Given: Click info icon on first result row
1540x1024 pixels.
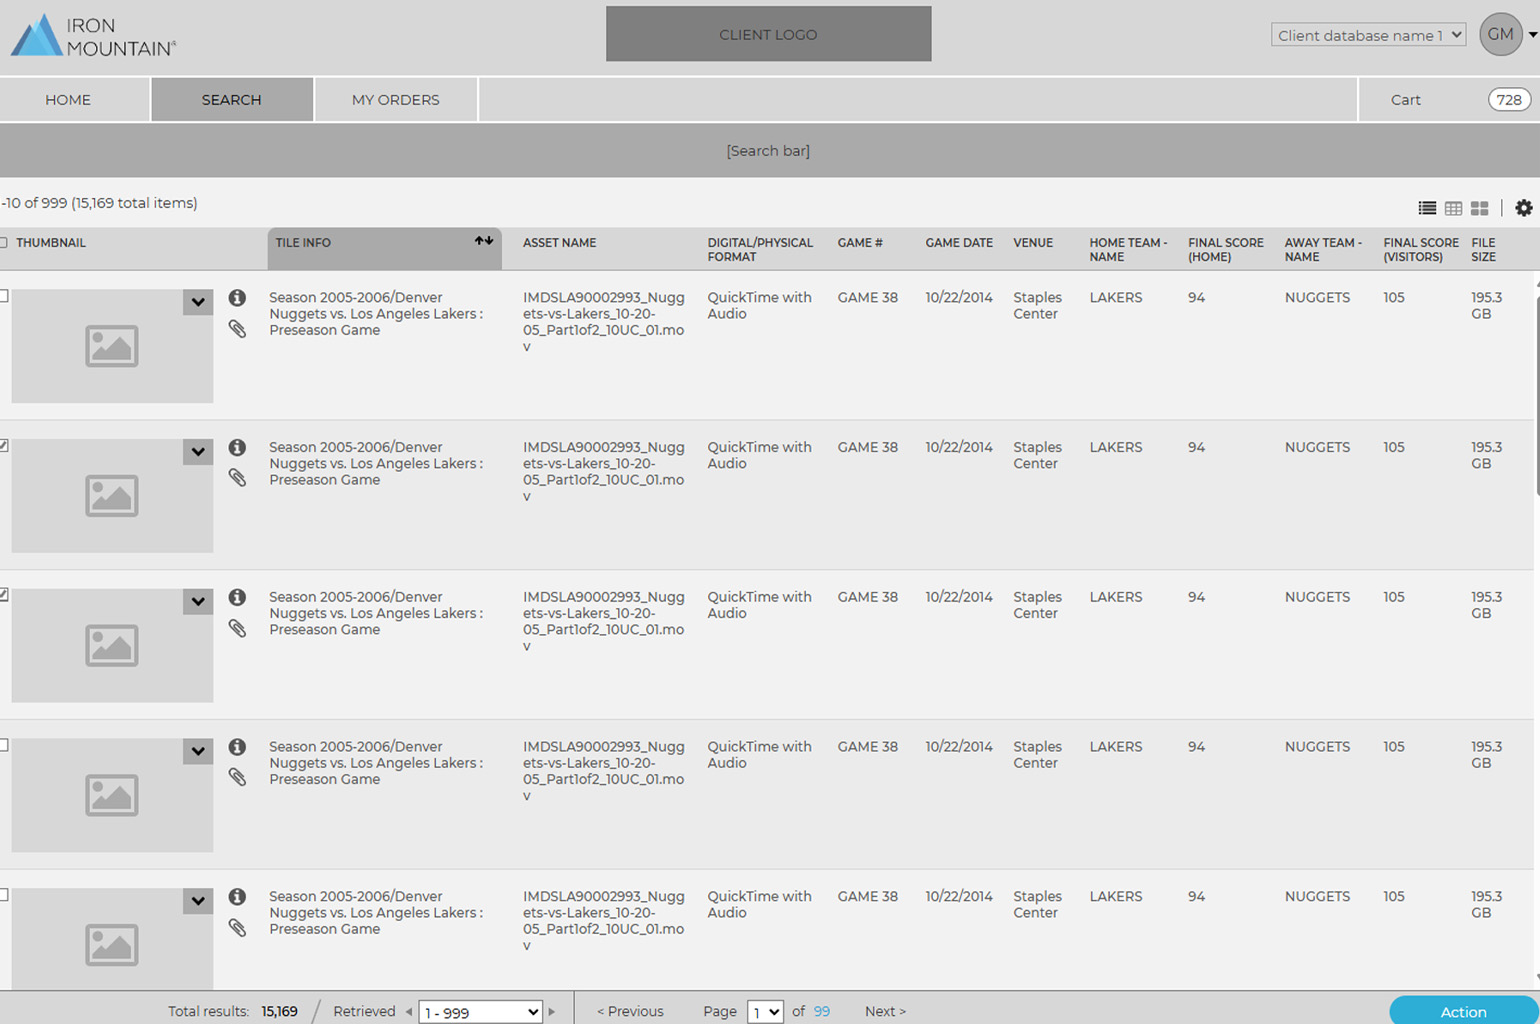Looking at the screenshot, I should point(237,297).
